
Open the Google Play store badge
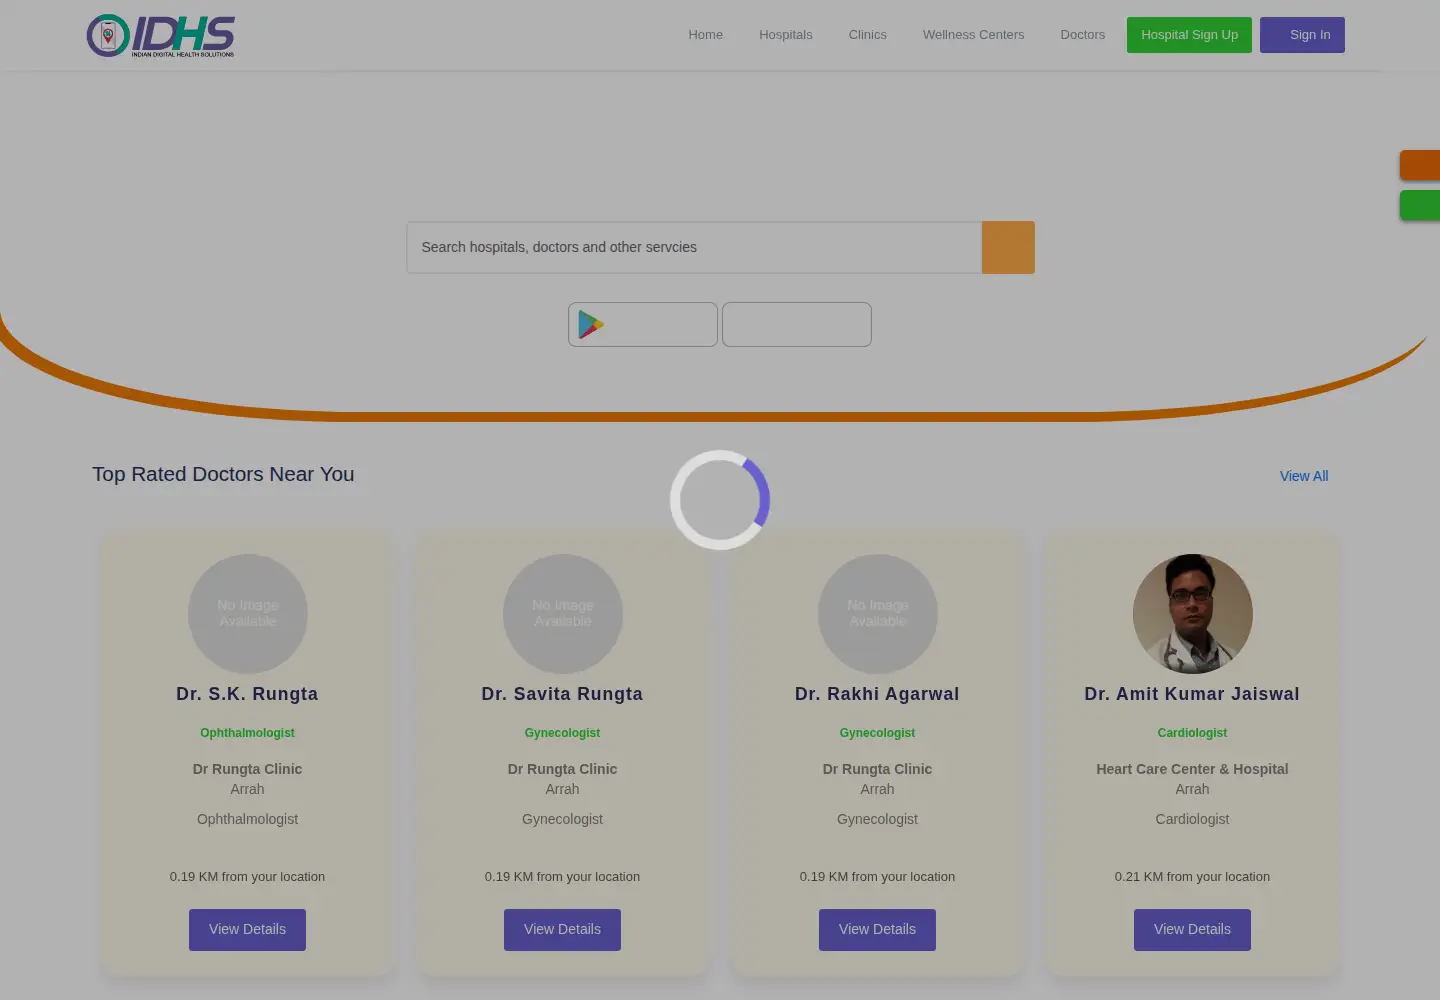(643, 324)
